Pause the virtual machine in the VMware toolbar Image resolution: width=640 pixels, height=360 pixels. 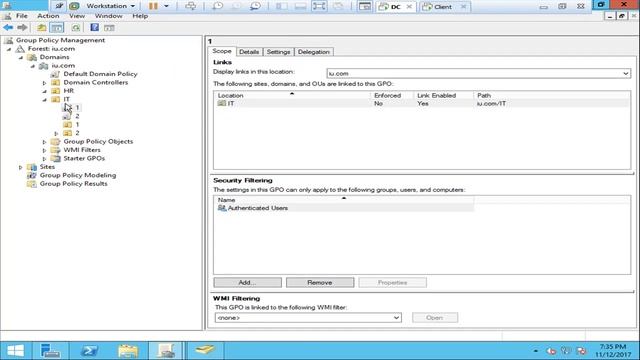click(x=153, y=6)
